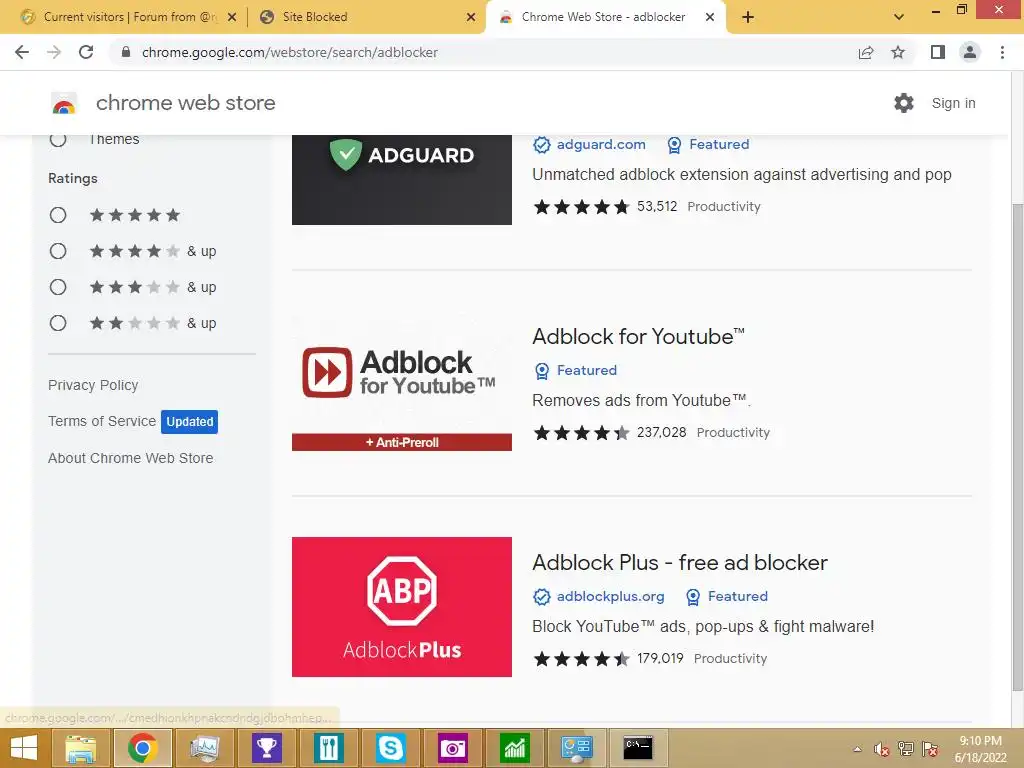
Task: Click the Updated badge
Action: pyautogui.click(x=189, y=421)
